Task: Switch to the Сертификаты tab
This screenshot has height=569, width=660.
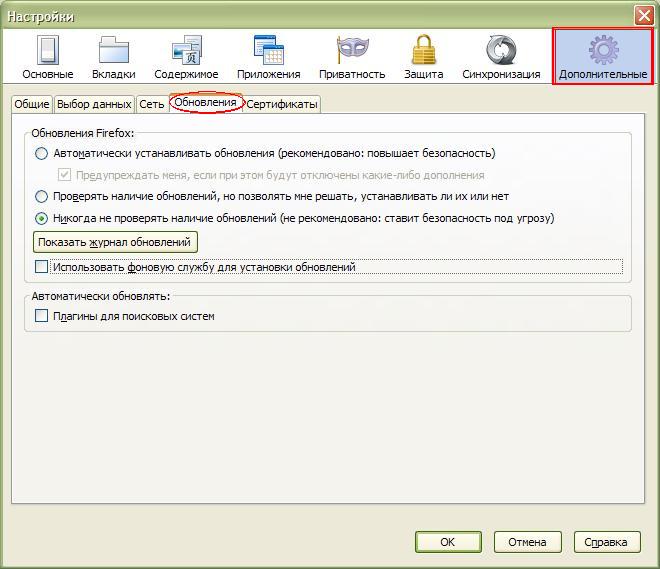Action: pyautogui.click(x=282, y=104)
